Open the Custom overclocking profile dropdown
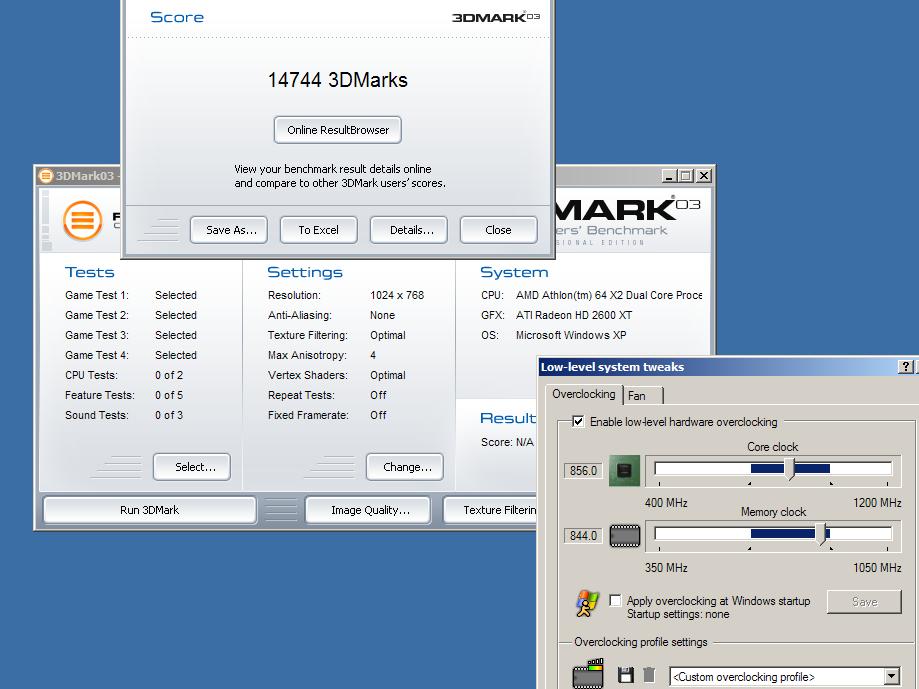Viewport: 919px width, 689px height. pos(891,677)
